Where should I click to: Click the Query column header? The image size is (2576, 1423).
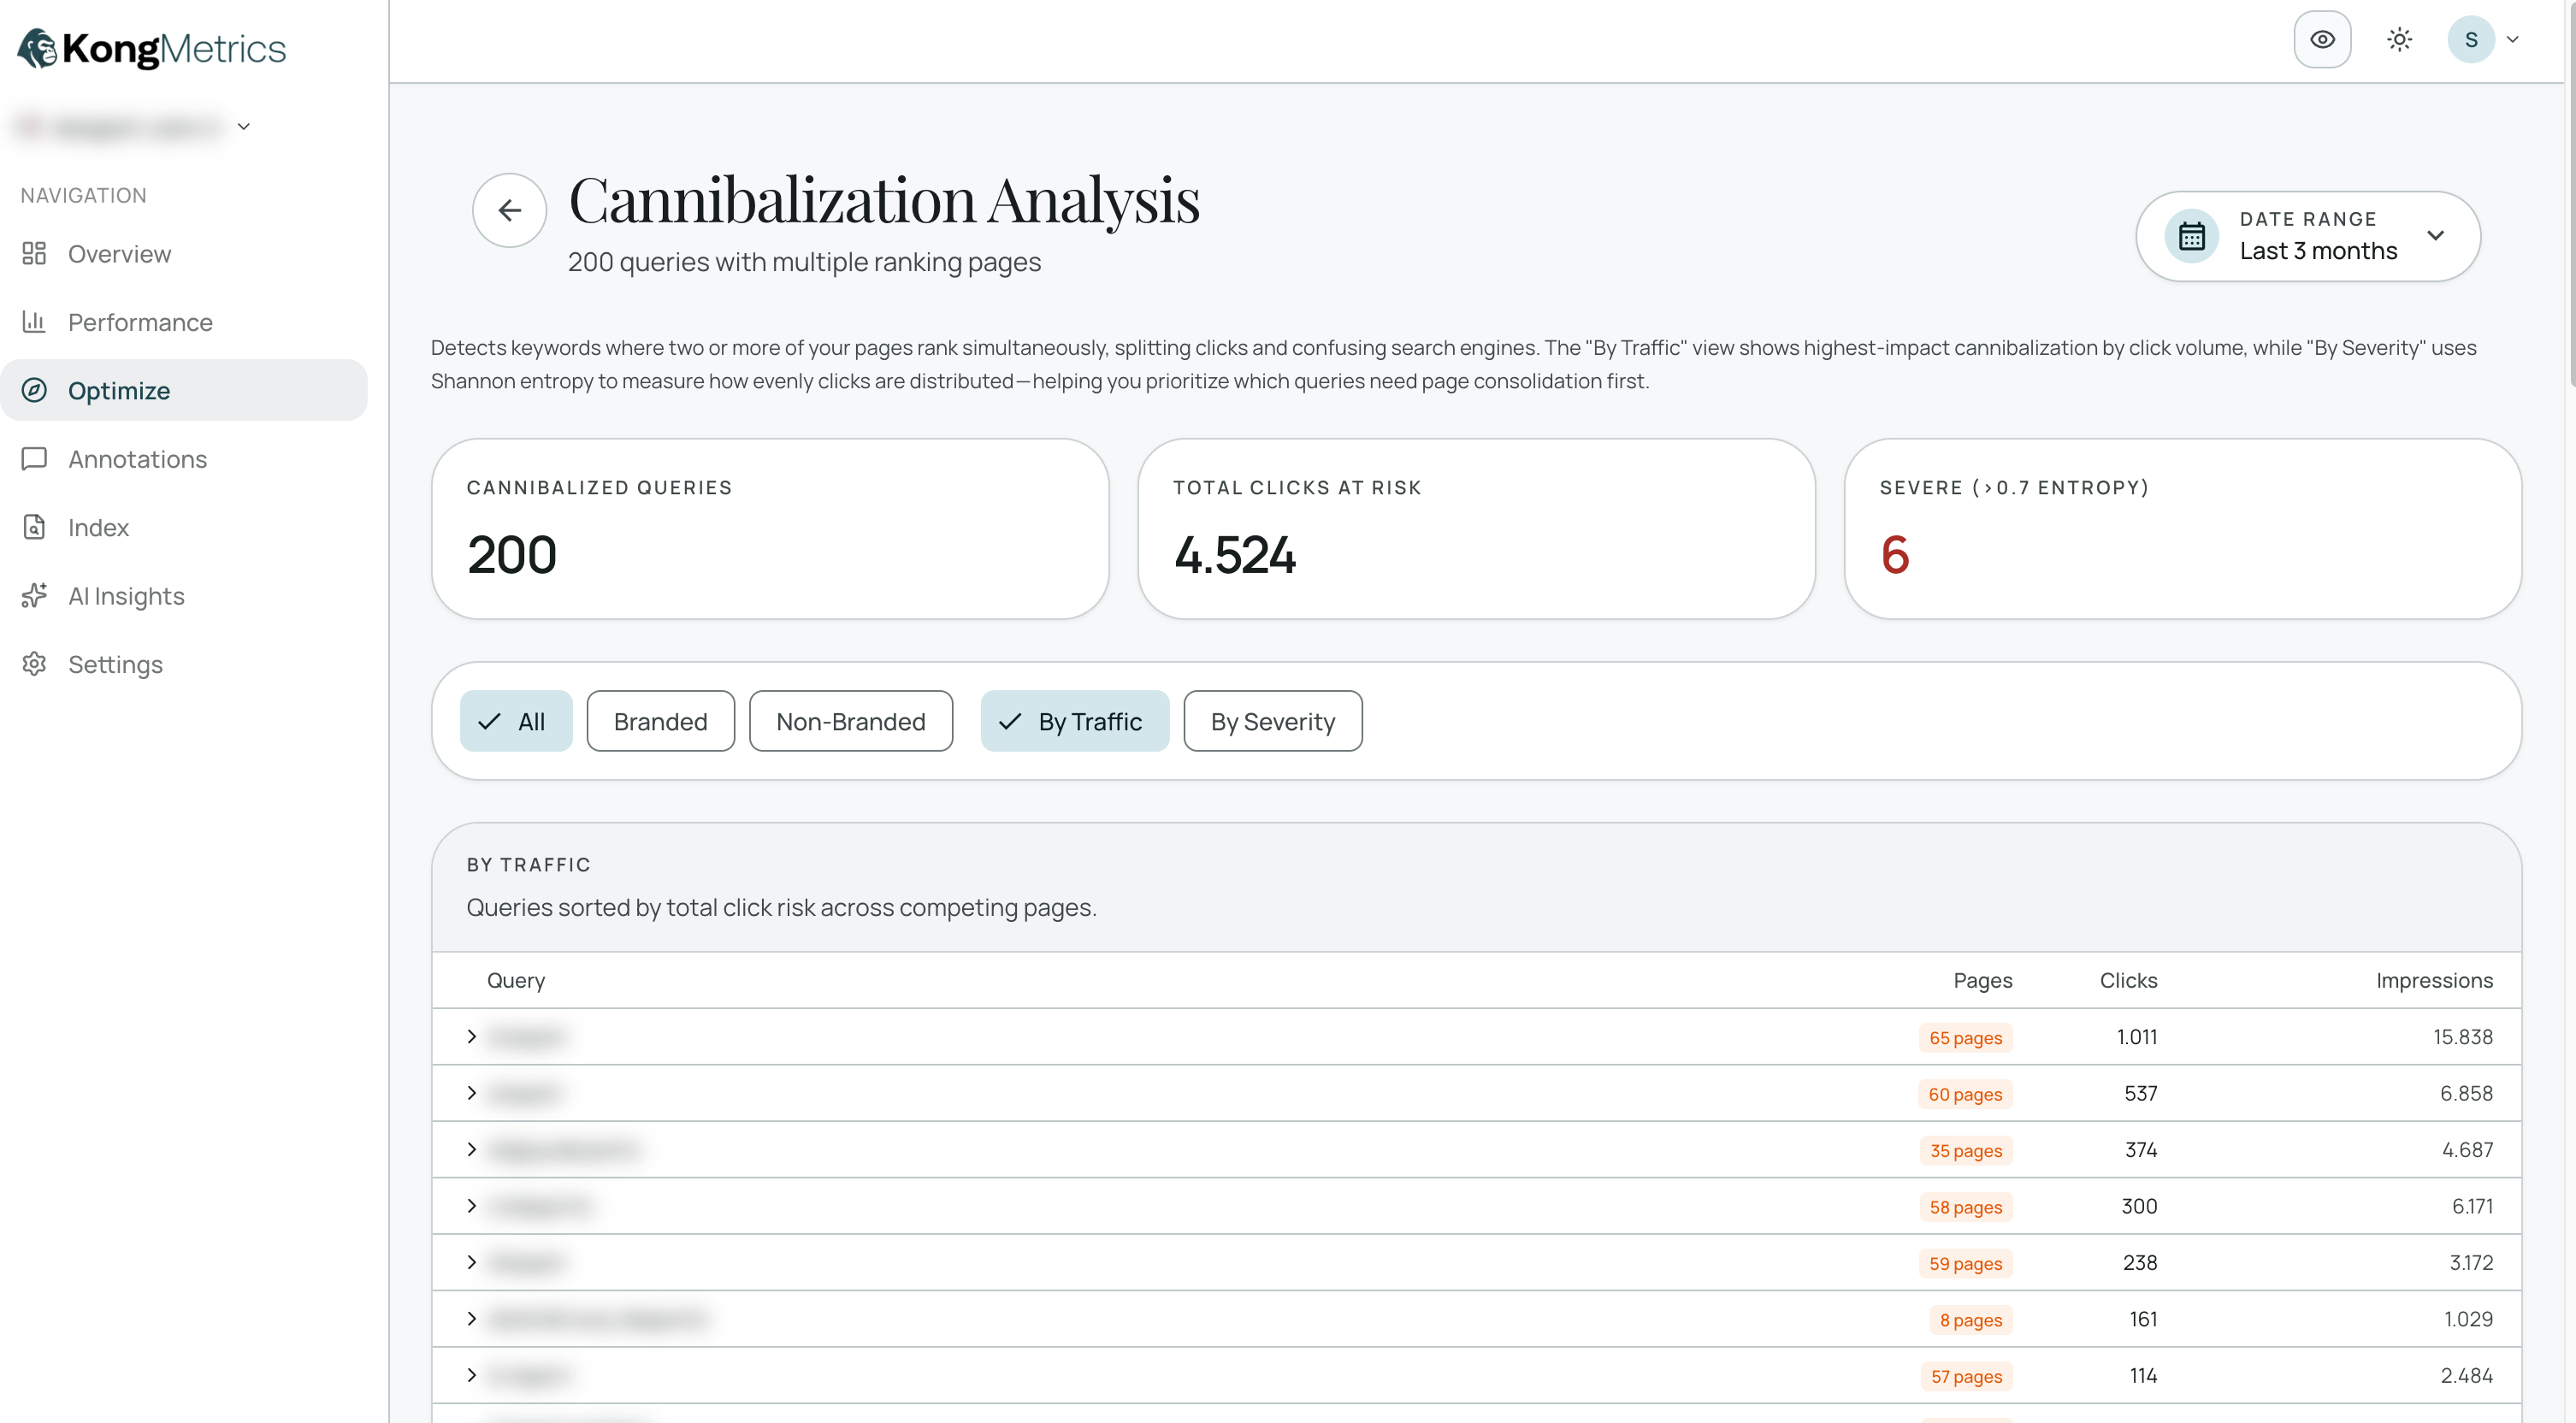click(x=516, y=980)
